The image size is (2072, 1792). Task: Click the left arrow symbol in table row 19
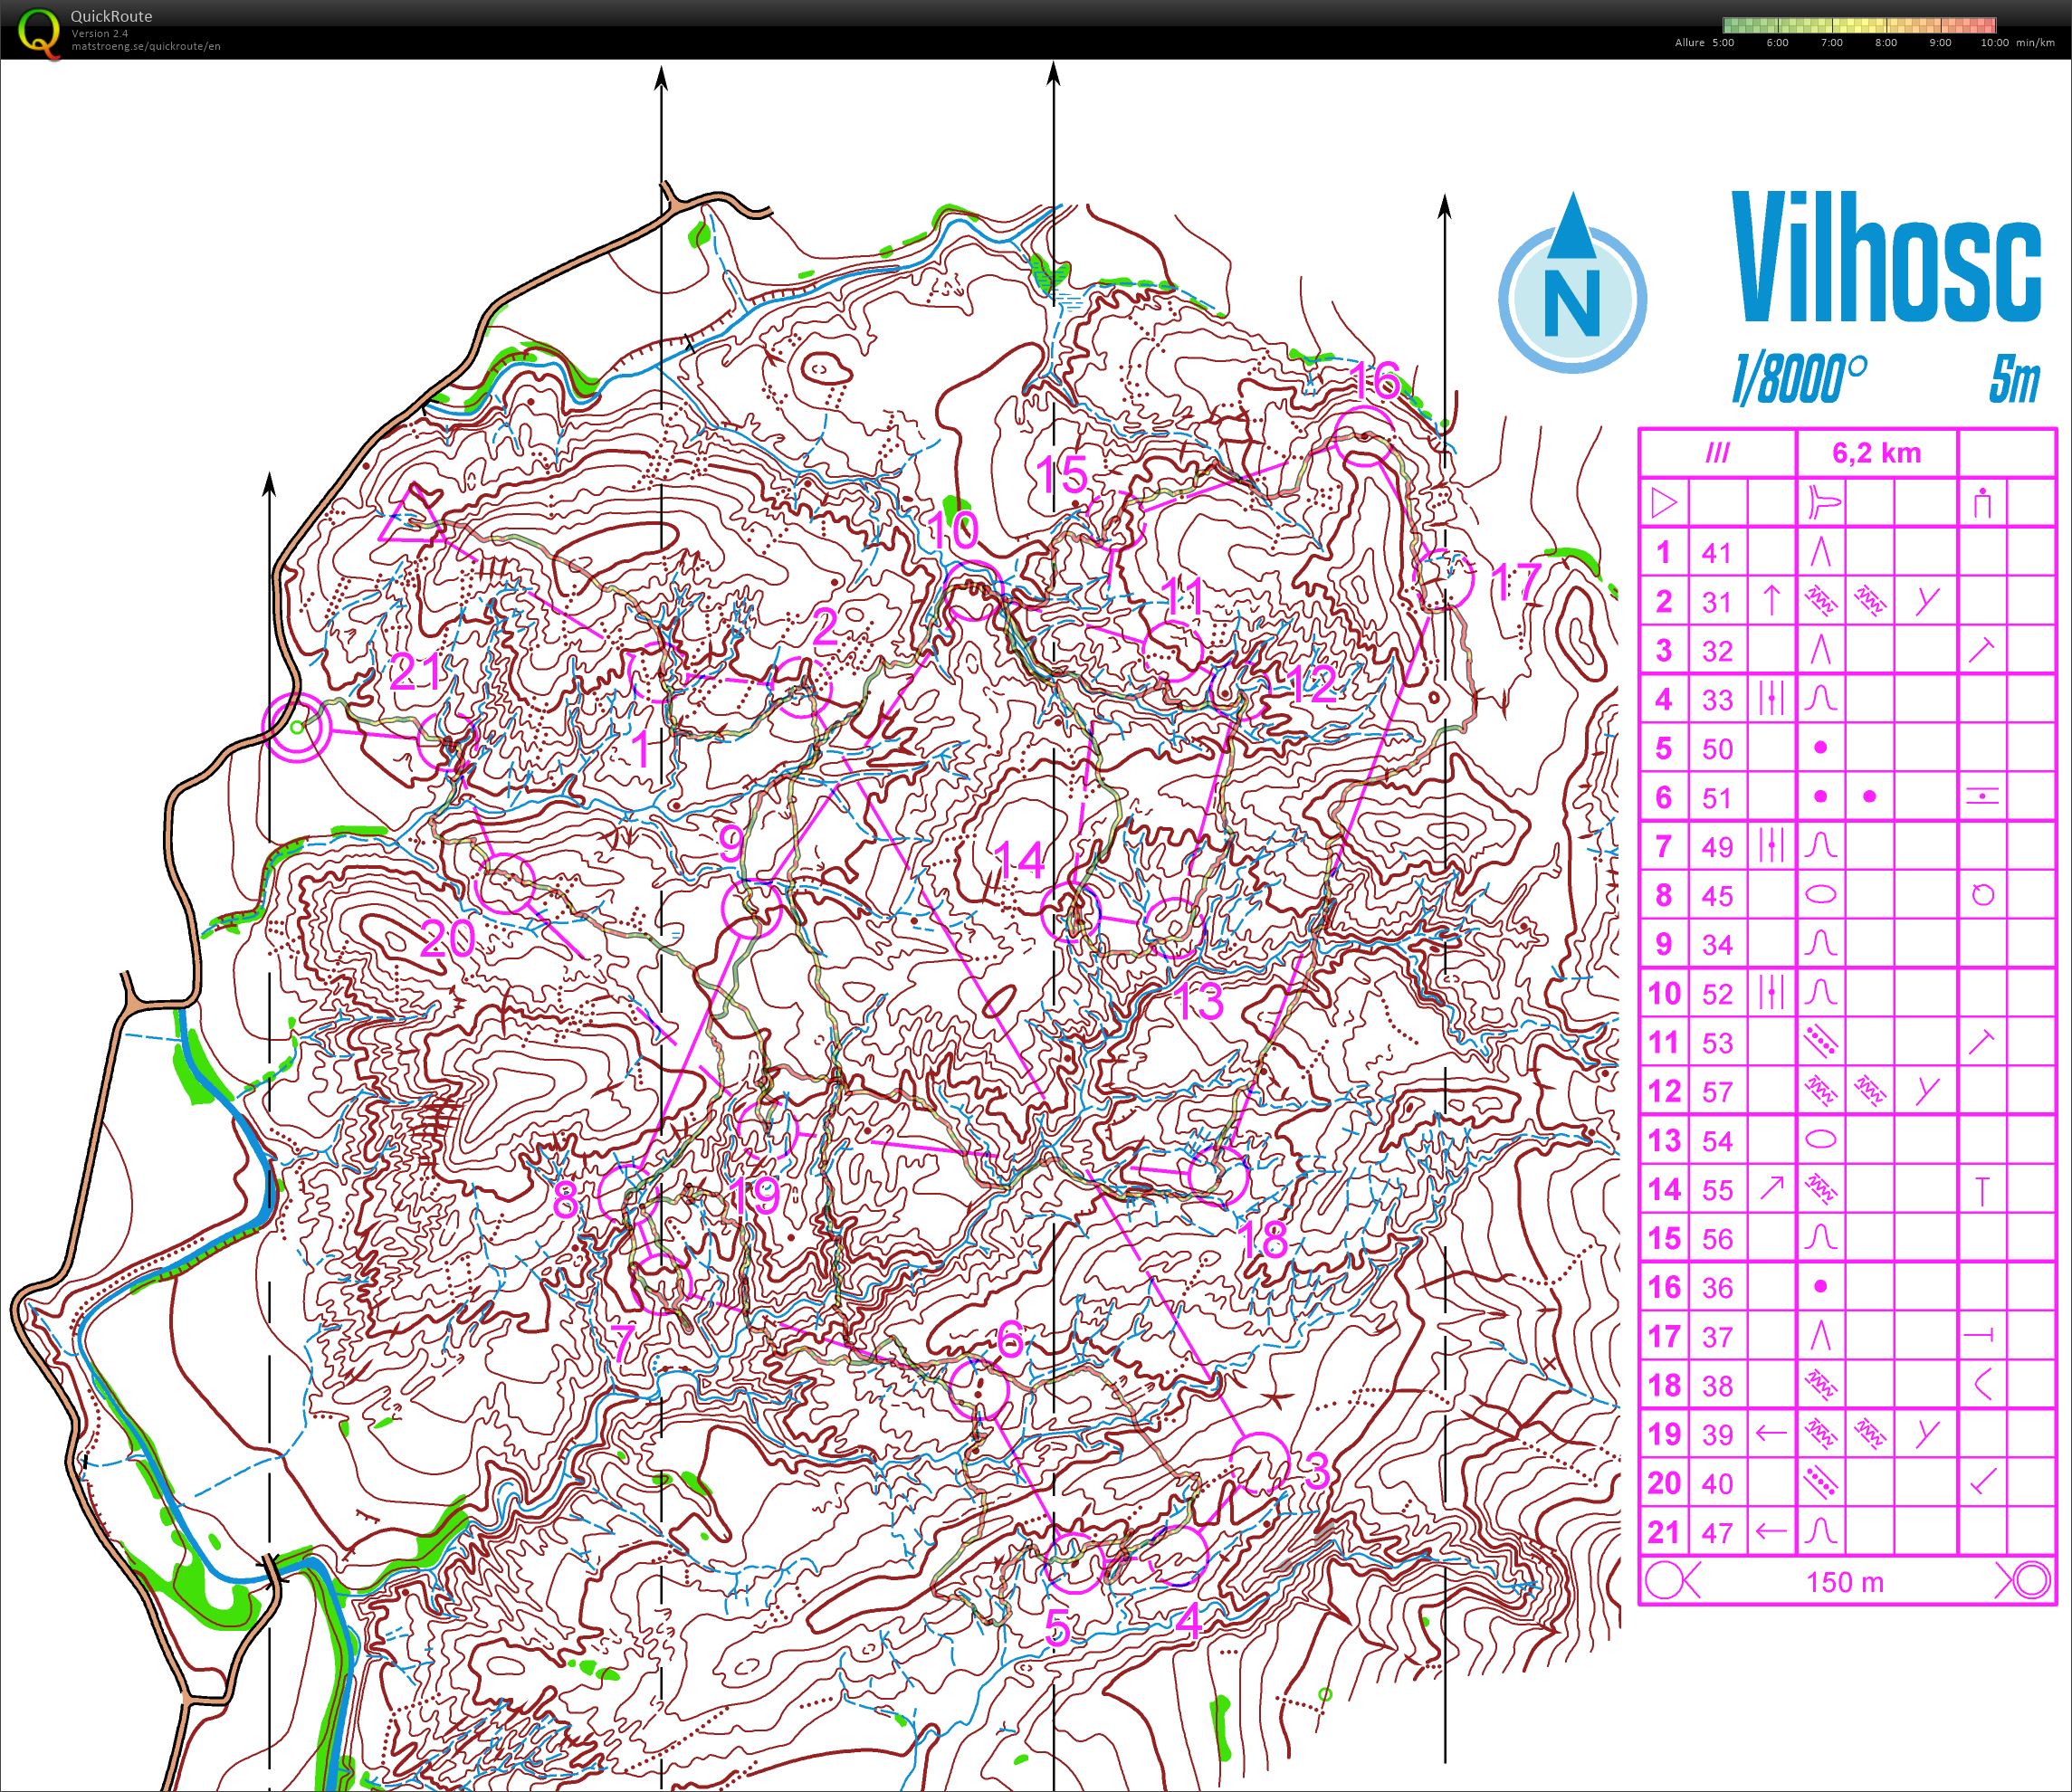point(1771,1433)
